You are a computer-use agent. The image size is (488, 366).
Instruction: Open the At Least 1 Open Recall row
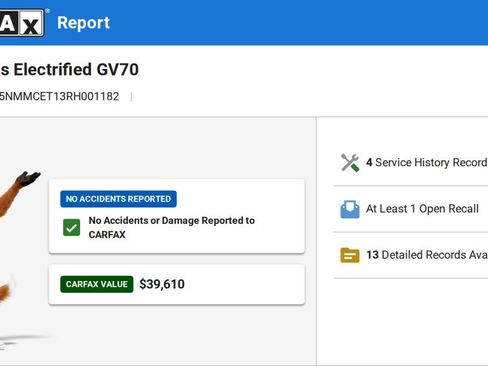(x=411, y=209)
